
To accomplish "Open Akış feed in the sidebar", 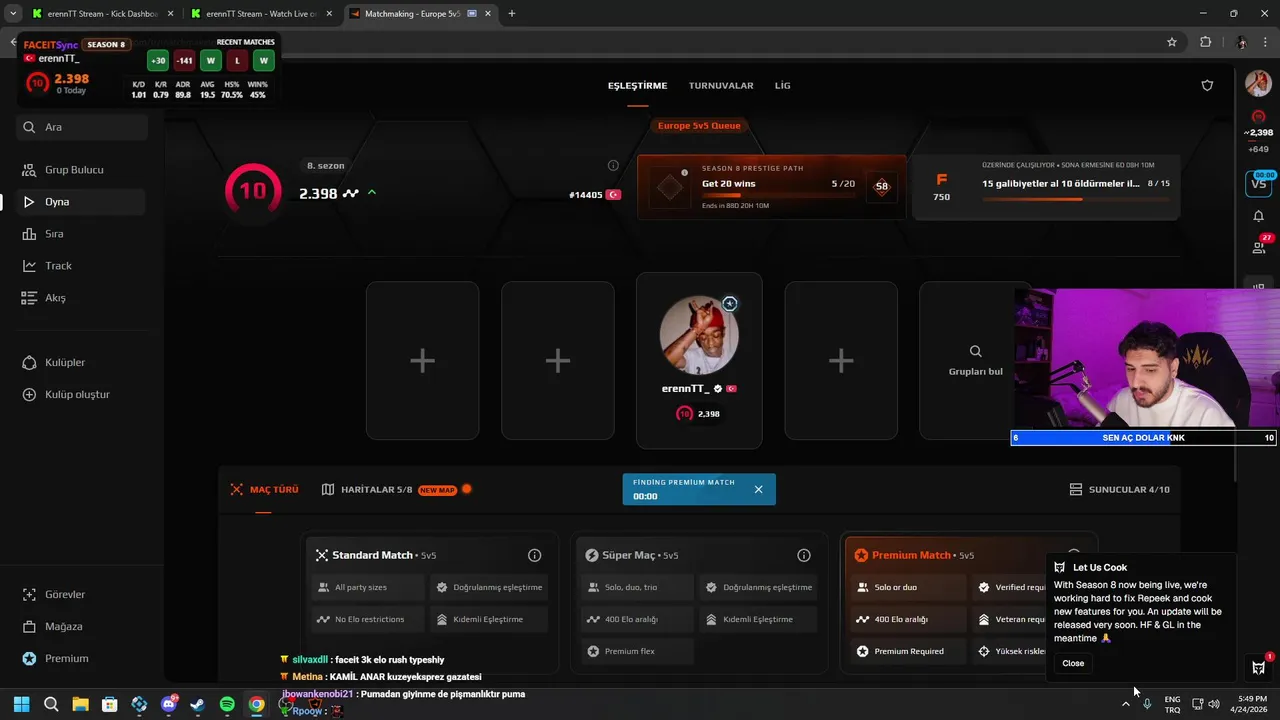I will pyautogui.click(x=82, y=298).
